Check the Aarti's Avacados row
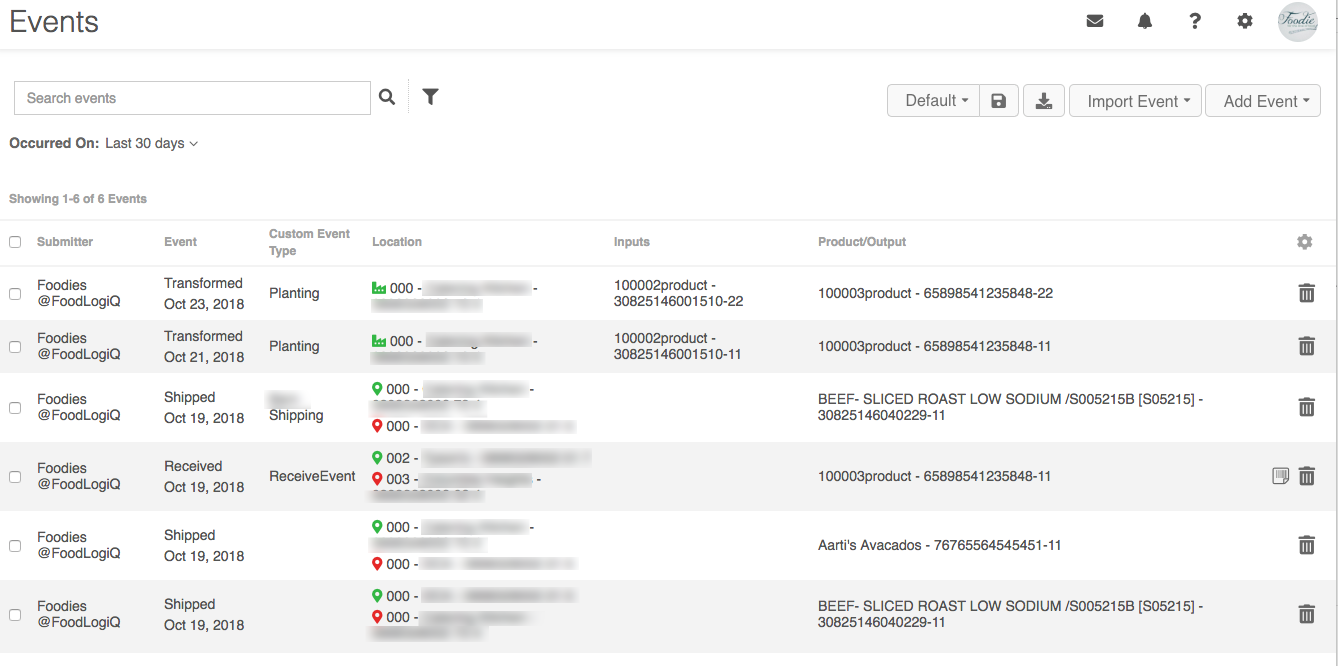This screenshot has width=1338, height=666. pos(15,546)
